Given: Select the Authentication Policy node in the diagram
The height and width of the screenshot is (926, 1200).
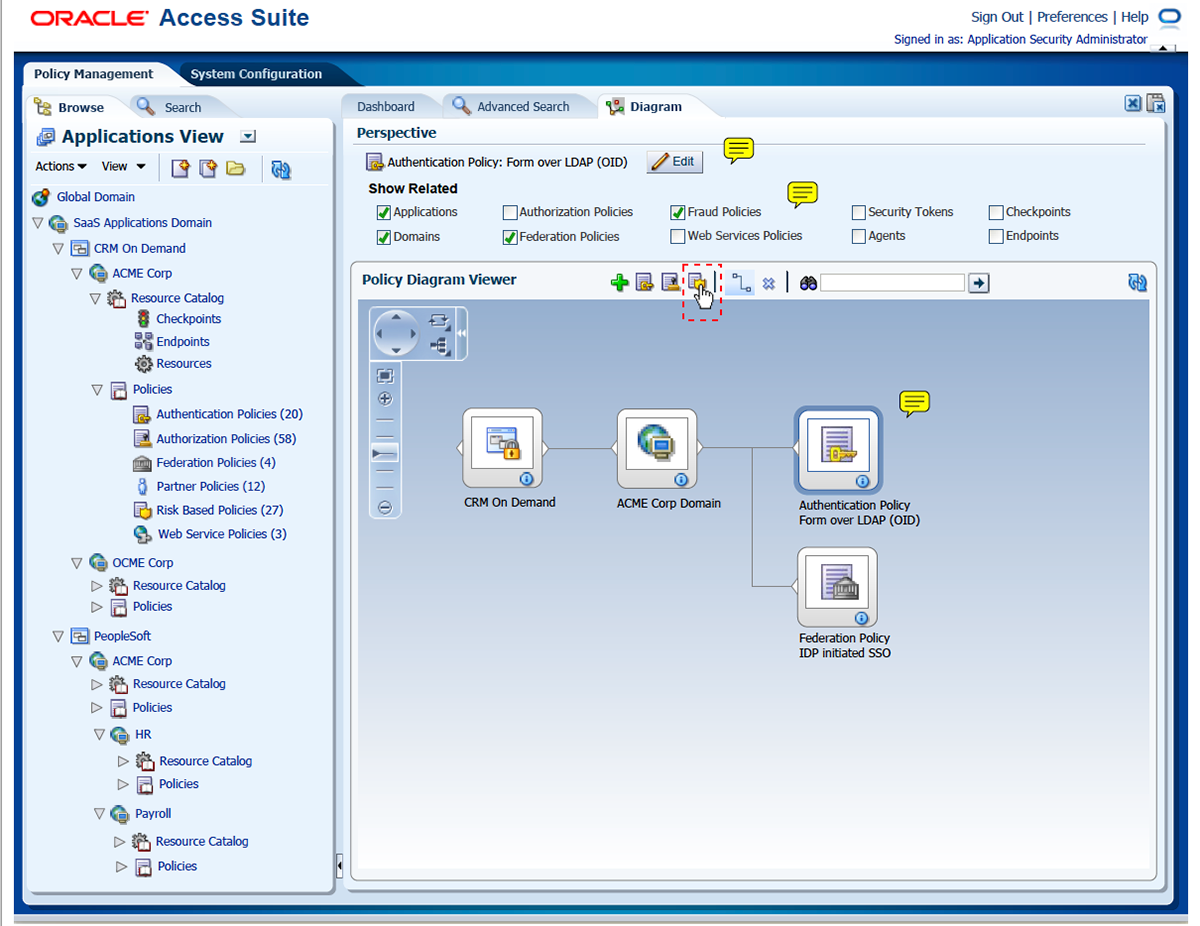Looking at the screenshot, I should coord(838,449).
